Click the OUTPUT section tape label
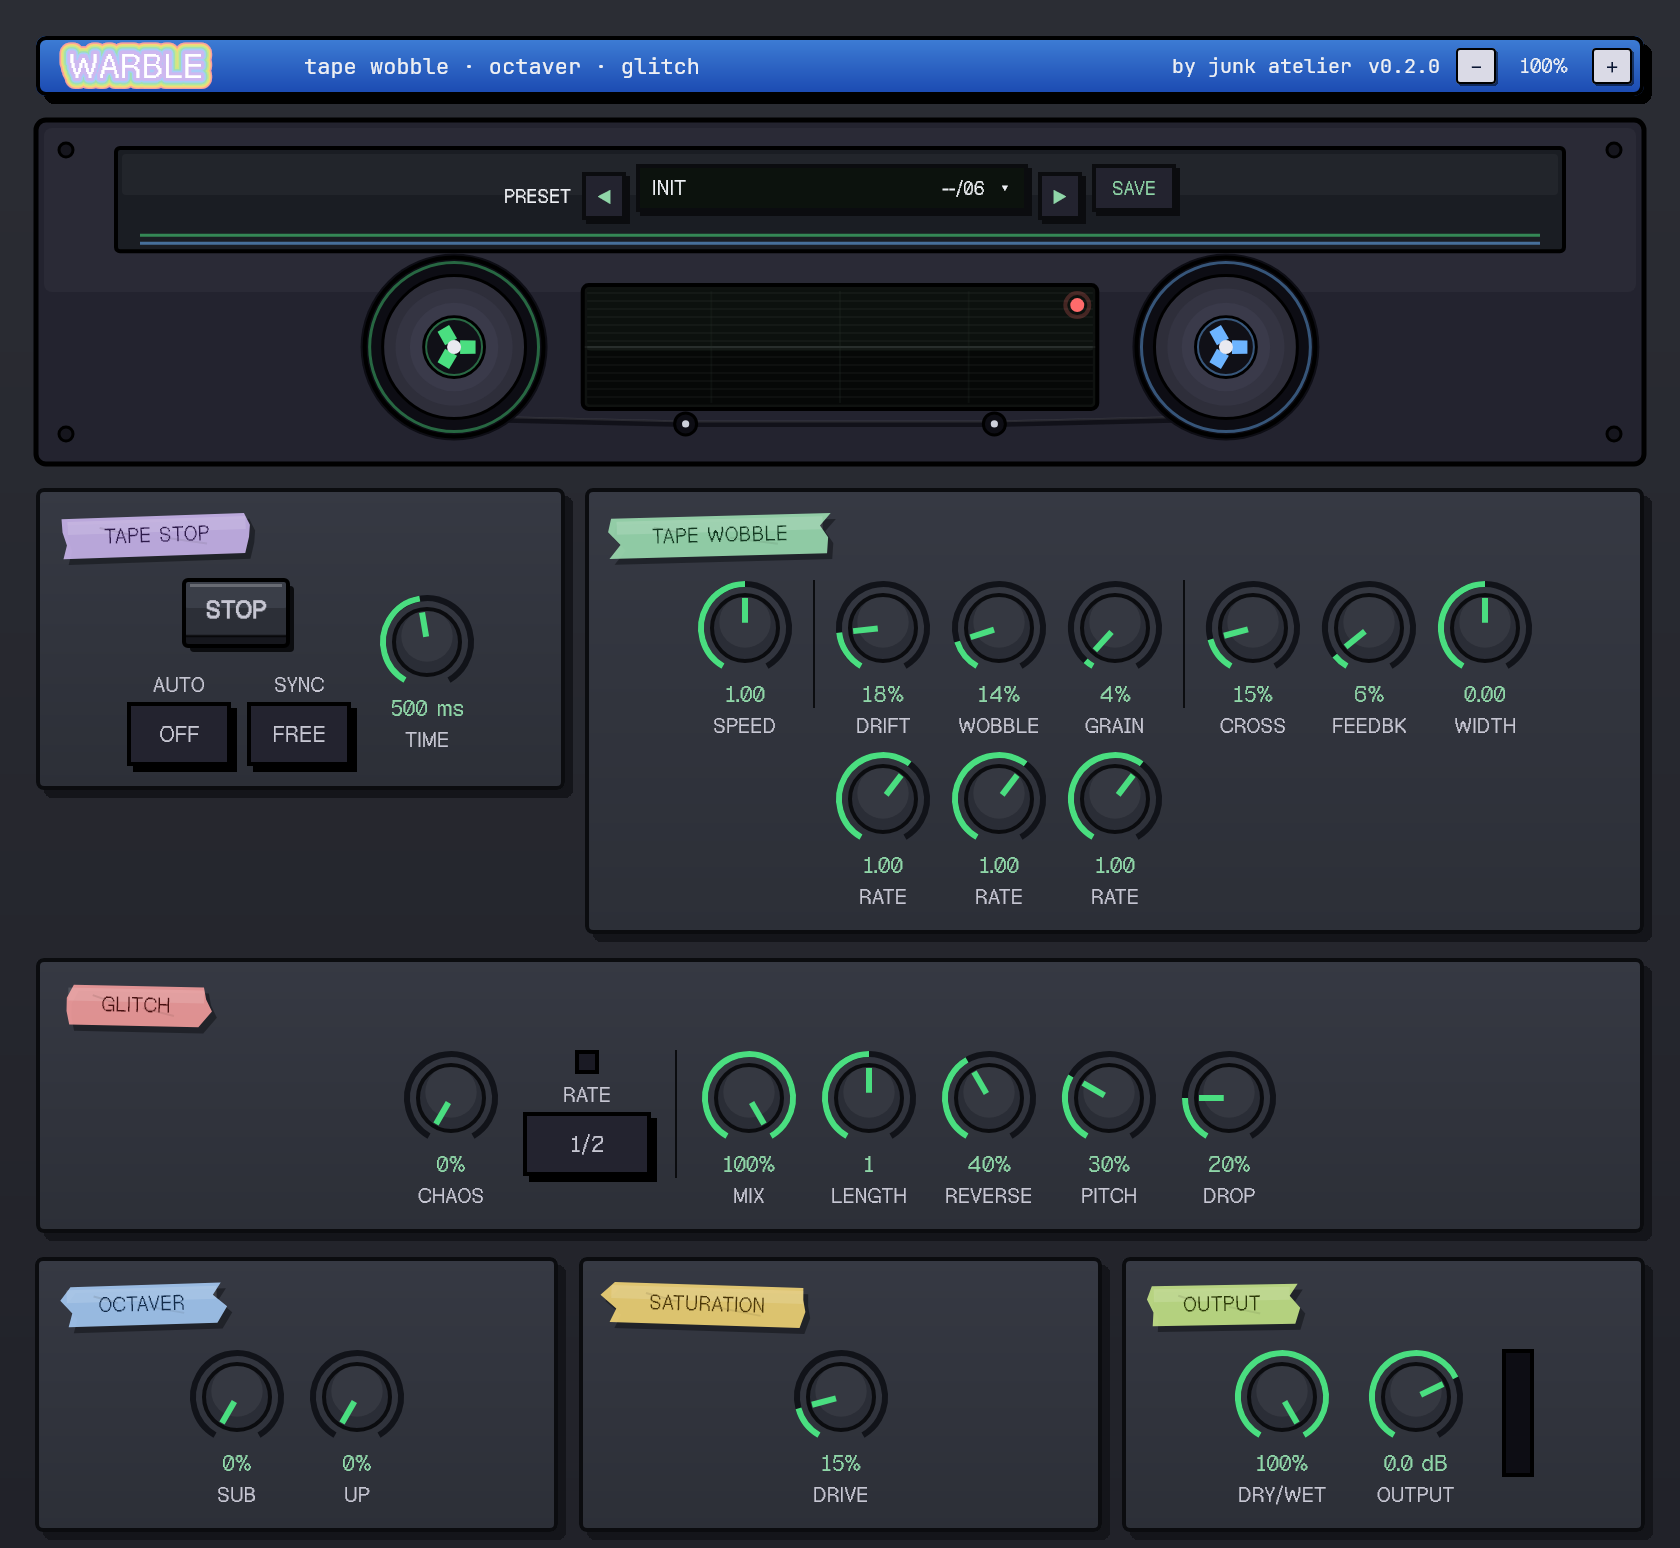This screenshot has width=1680, height=1548. coord(1222,1304)
